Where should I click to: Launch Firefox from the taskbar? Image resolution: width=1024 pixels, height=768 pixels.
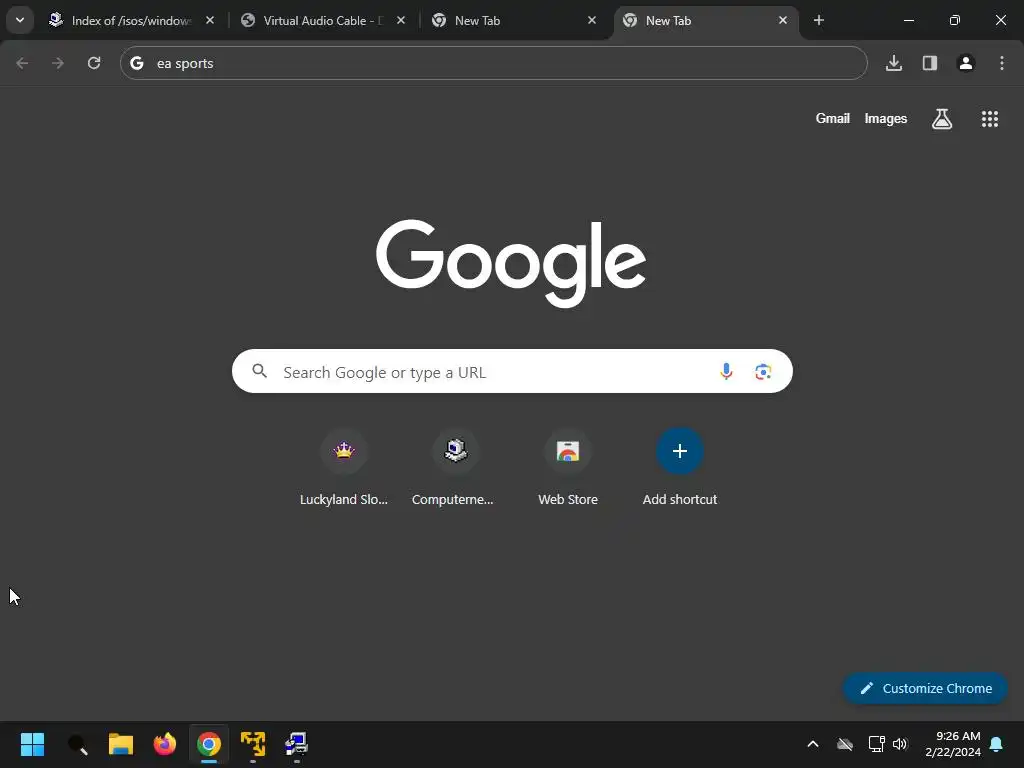165,744
